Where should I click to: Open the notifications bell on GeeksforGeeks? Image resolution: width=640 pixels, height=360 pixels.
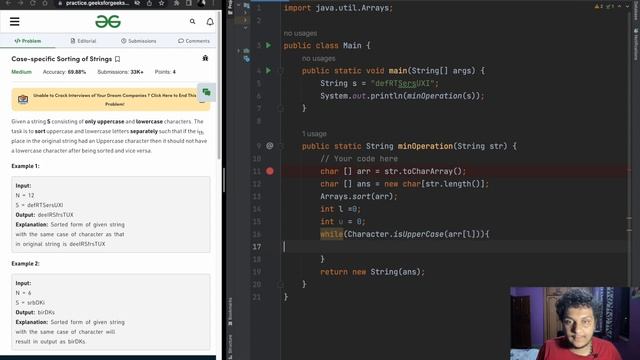[210, 22]
